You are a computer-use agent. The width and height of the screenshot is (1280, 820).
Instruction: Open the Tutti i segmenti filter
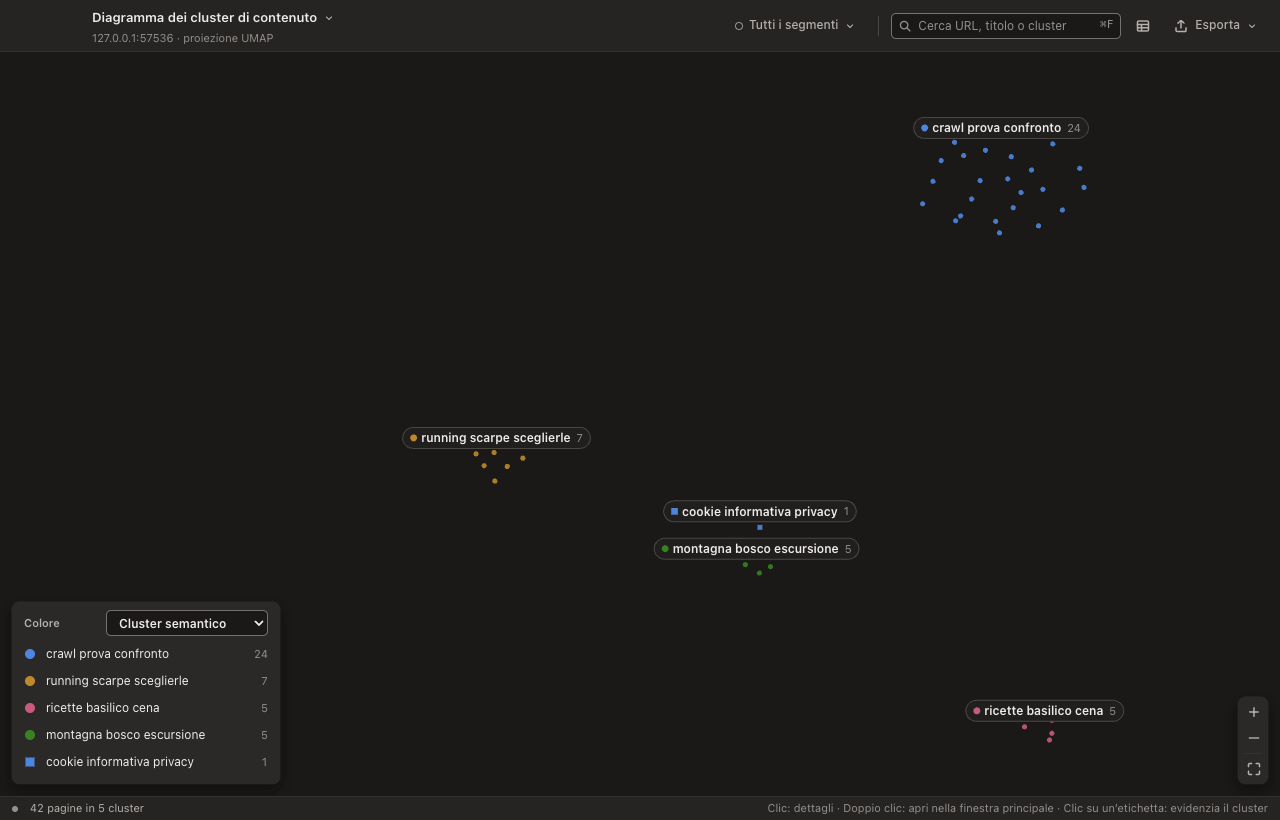(x=795, y=25)
